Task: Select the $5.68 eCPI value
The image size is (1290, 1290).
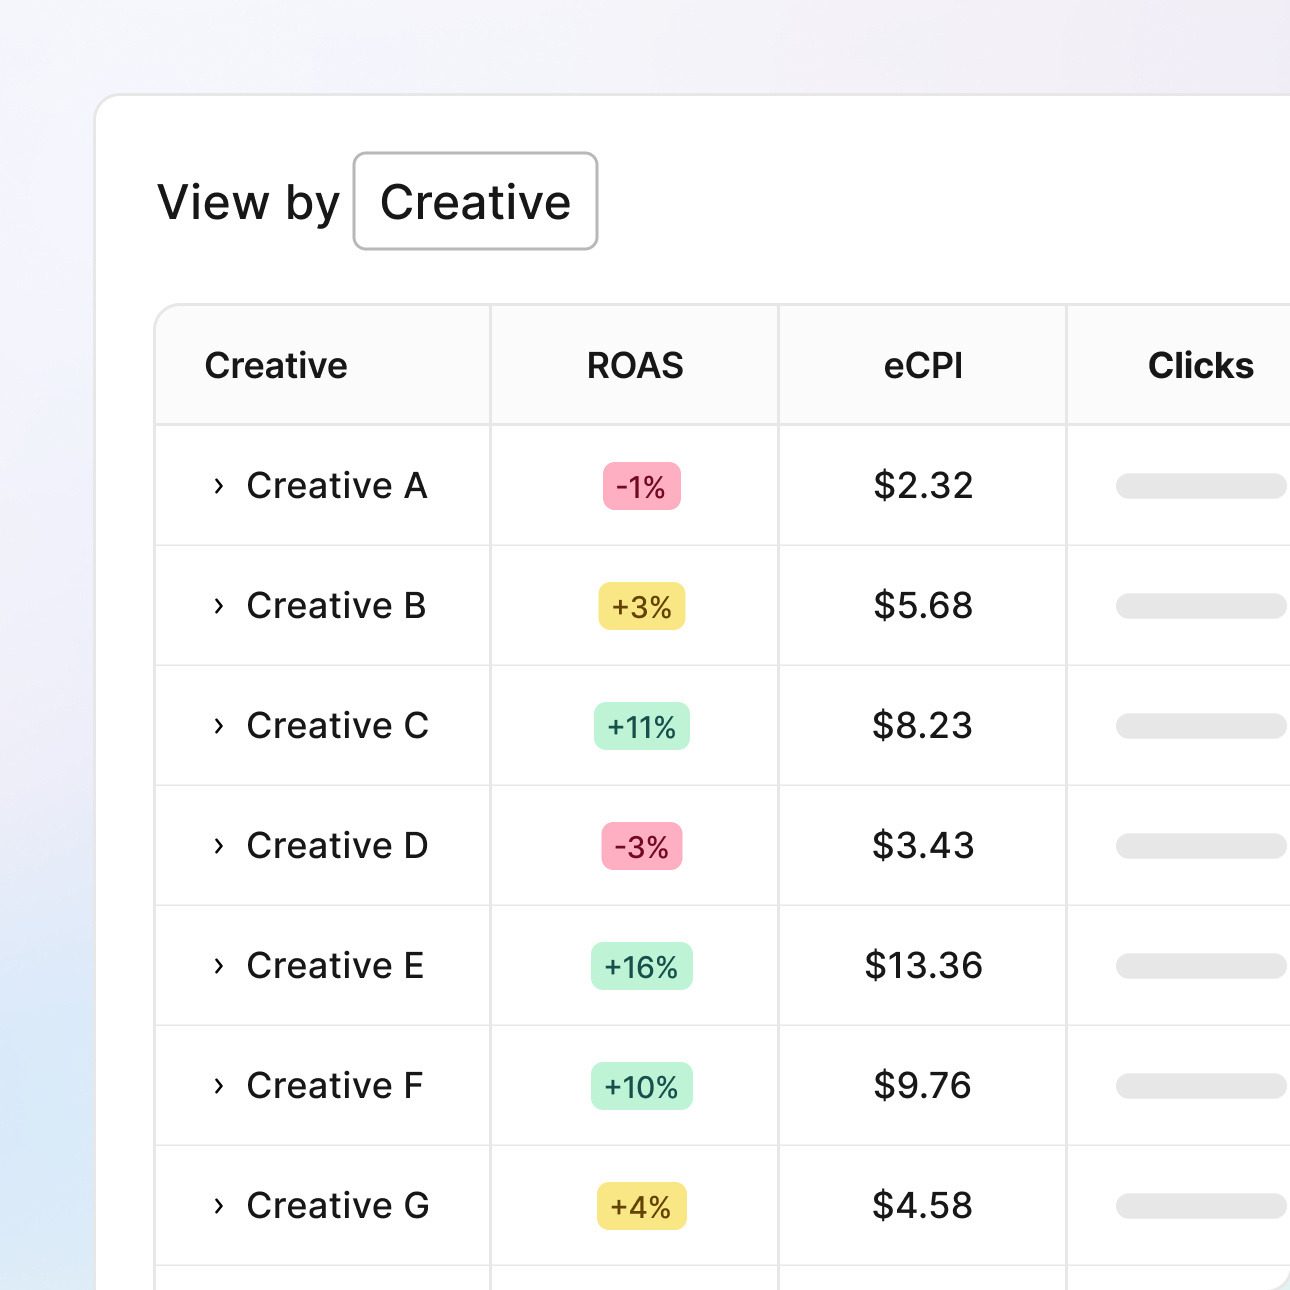Action: coord(922,606)
